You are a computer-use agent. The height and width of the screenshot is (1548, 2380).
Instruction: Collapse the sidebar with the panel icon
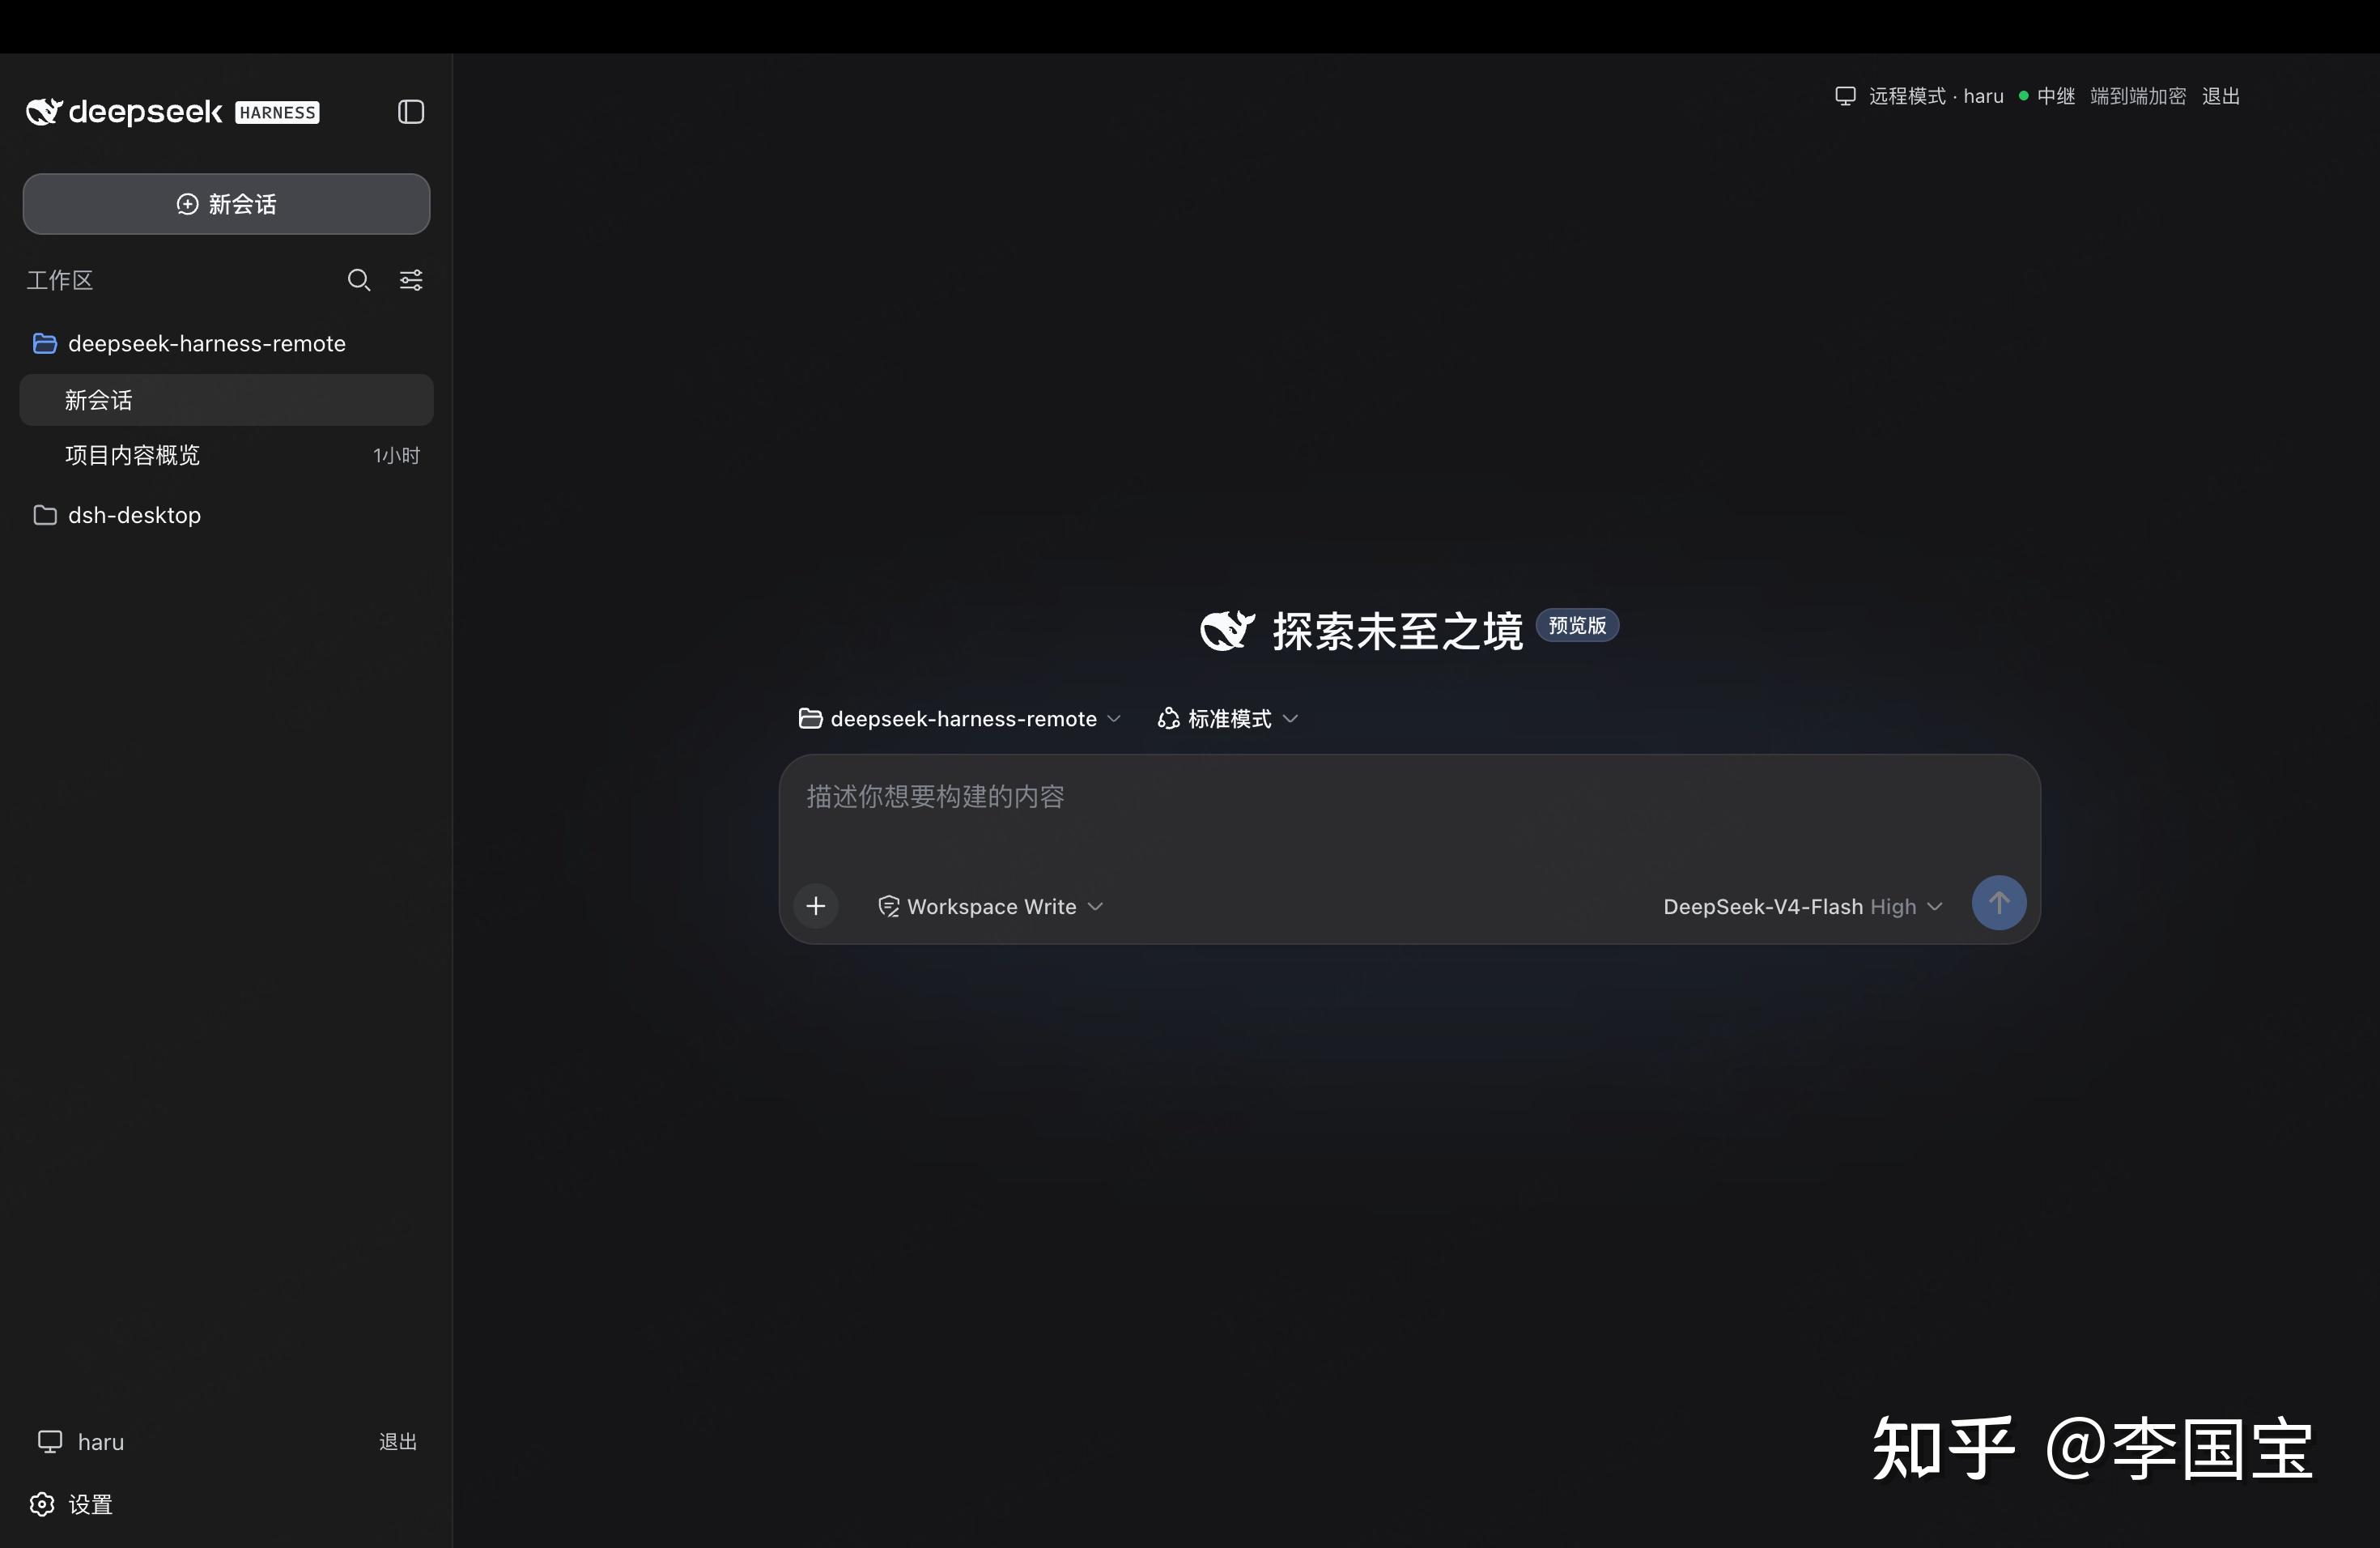[411, 112]
